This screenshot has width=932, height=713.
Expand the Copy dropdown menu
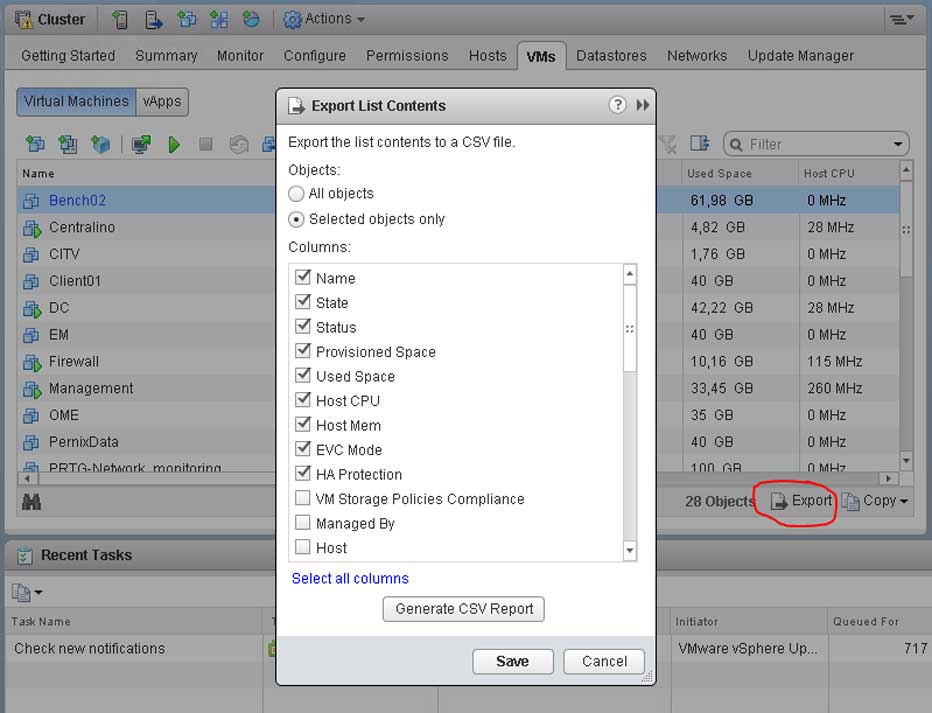(904, 501)
